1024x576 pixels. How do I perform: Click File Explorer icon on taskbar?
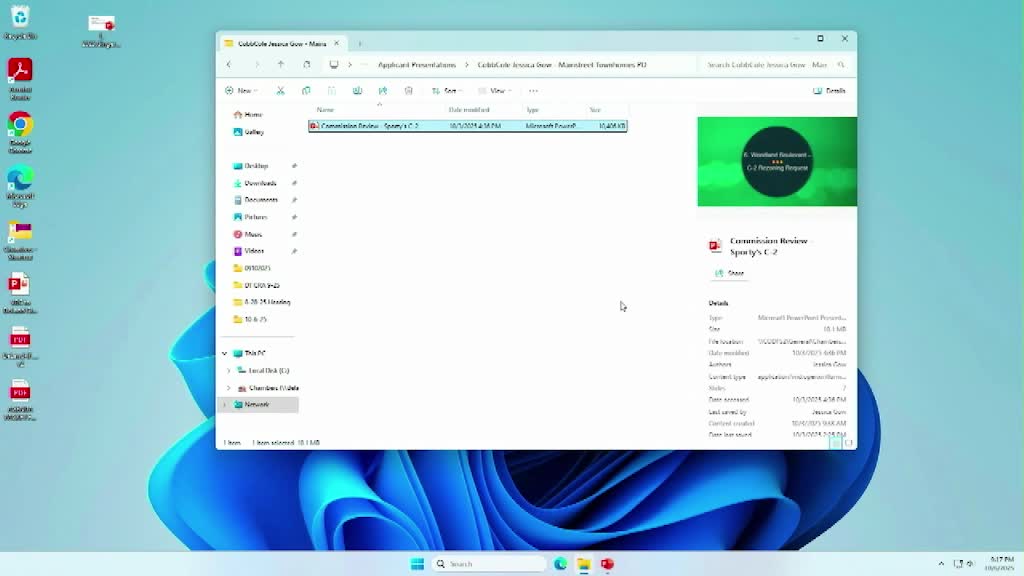(x=584, y=564)
